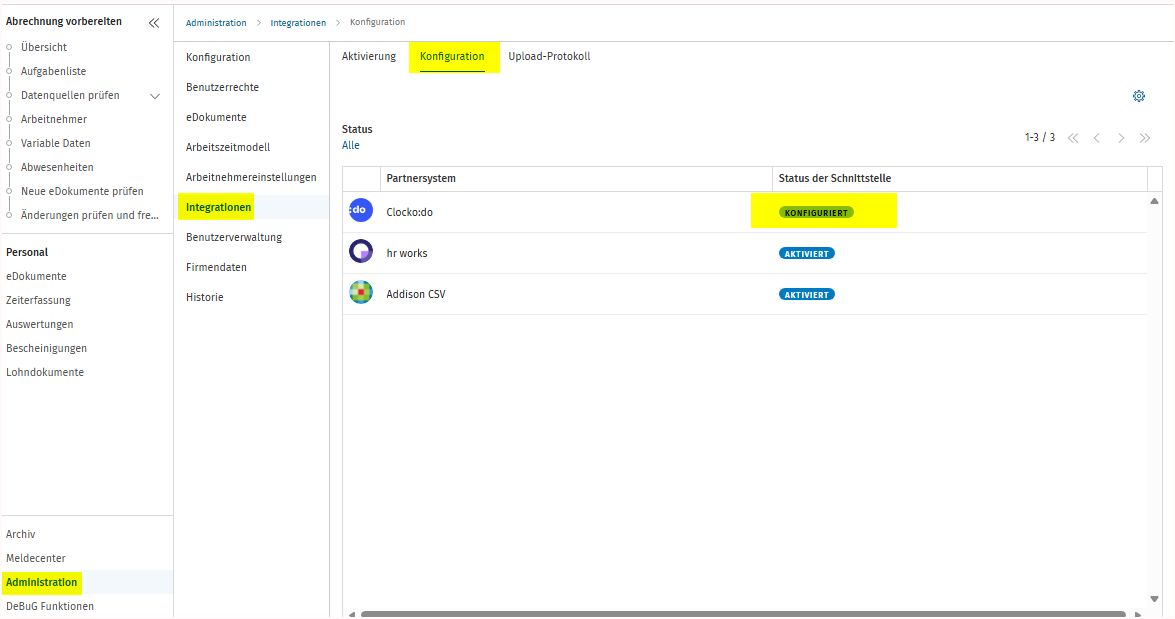Open Historie in admin menu

[x=205, y=297]
